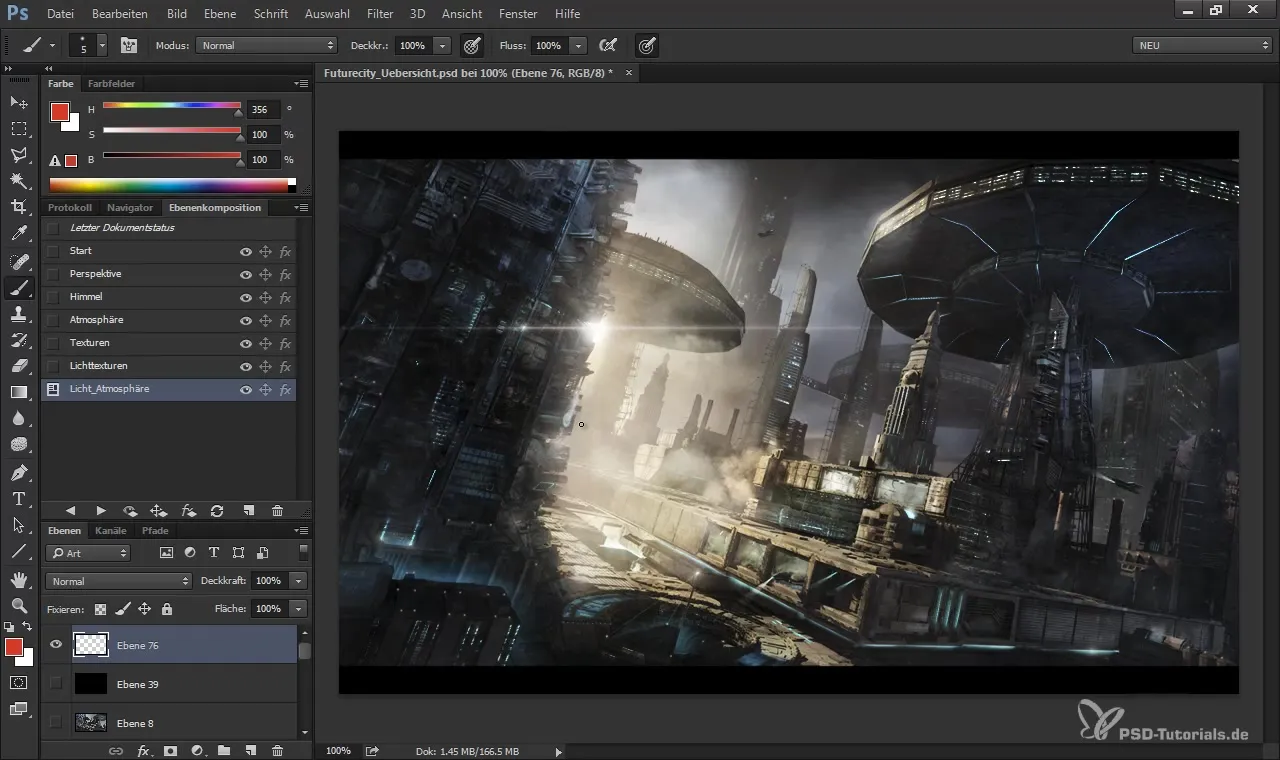1280x760 pixels.
Task: Apply the Himmel layer comp
Action: coord(53,297)
